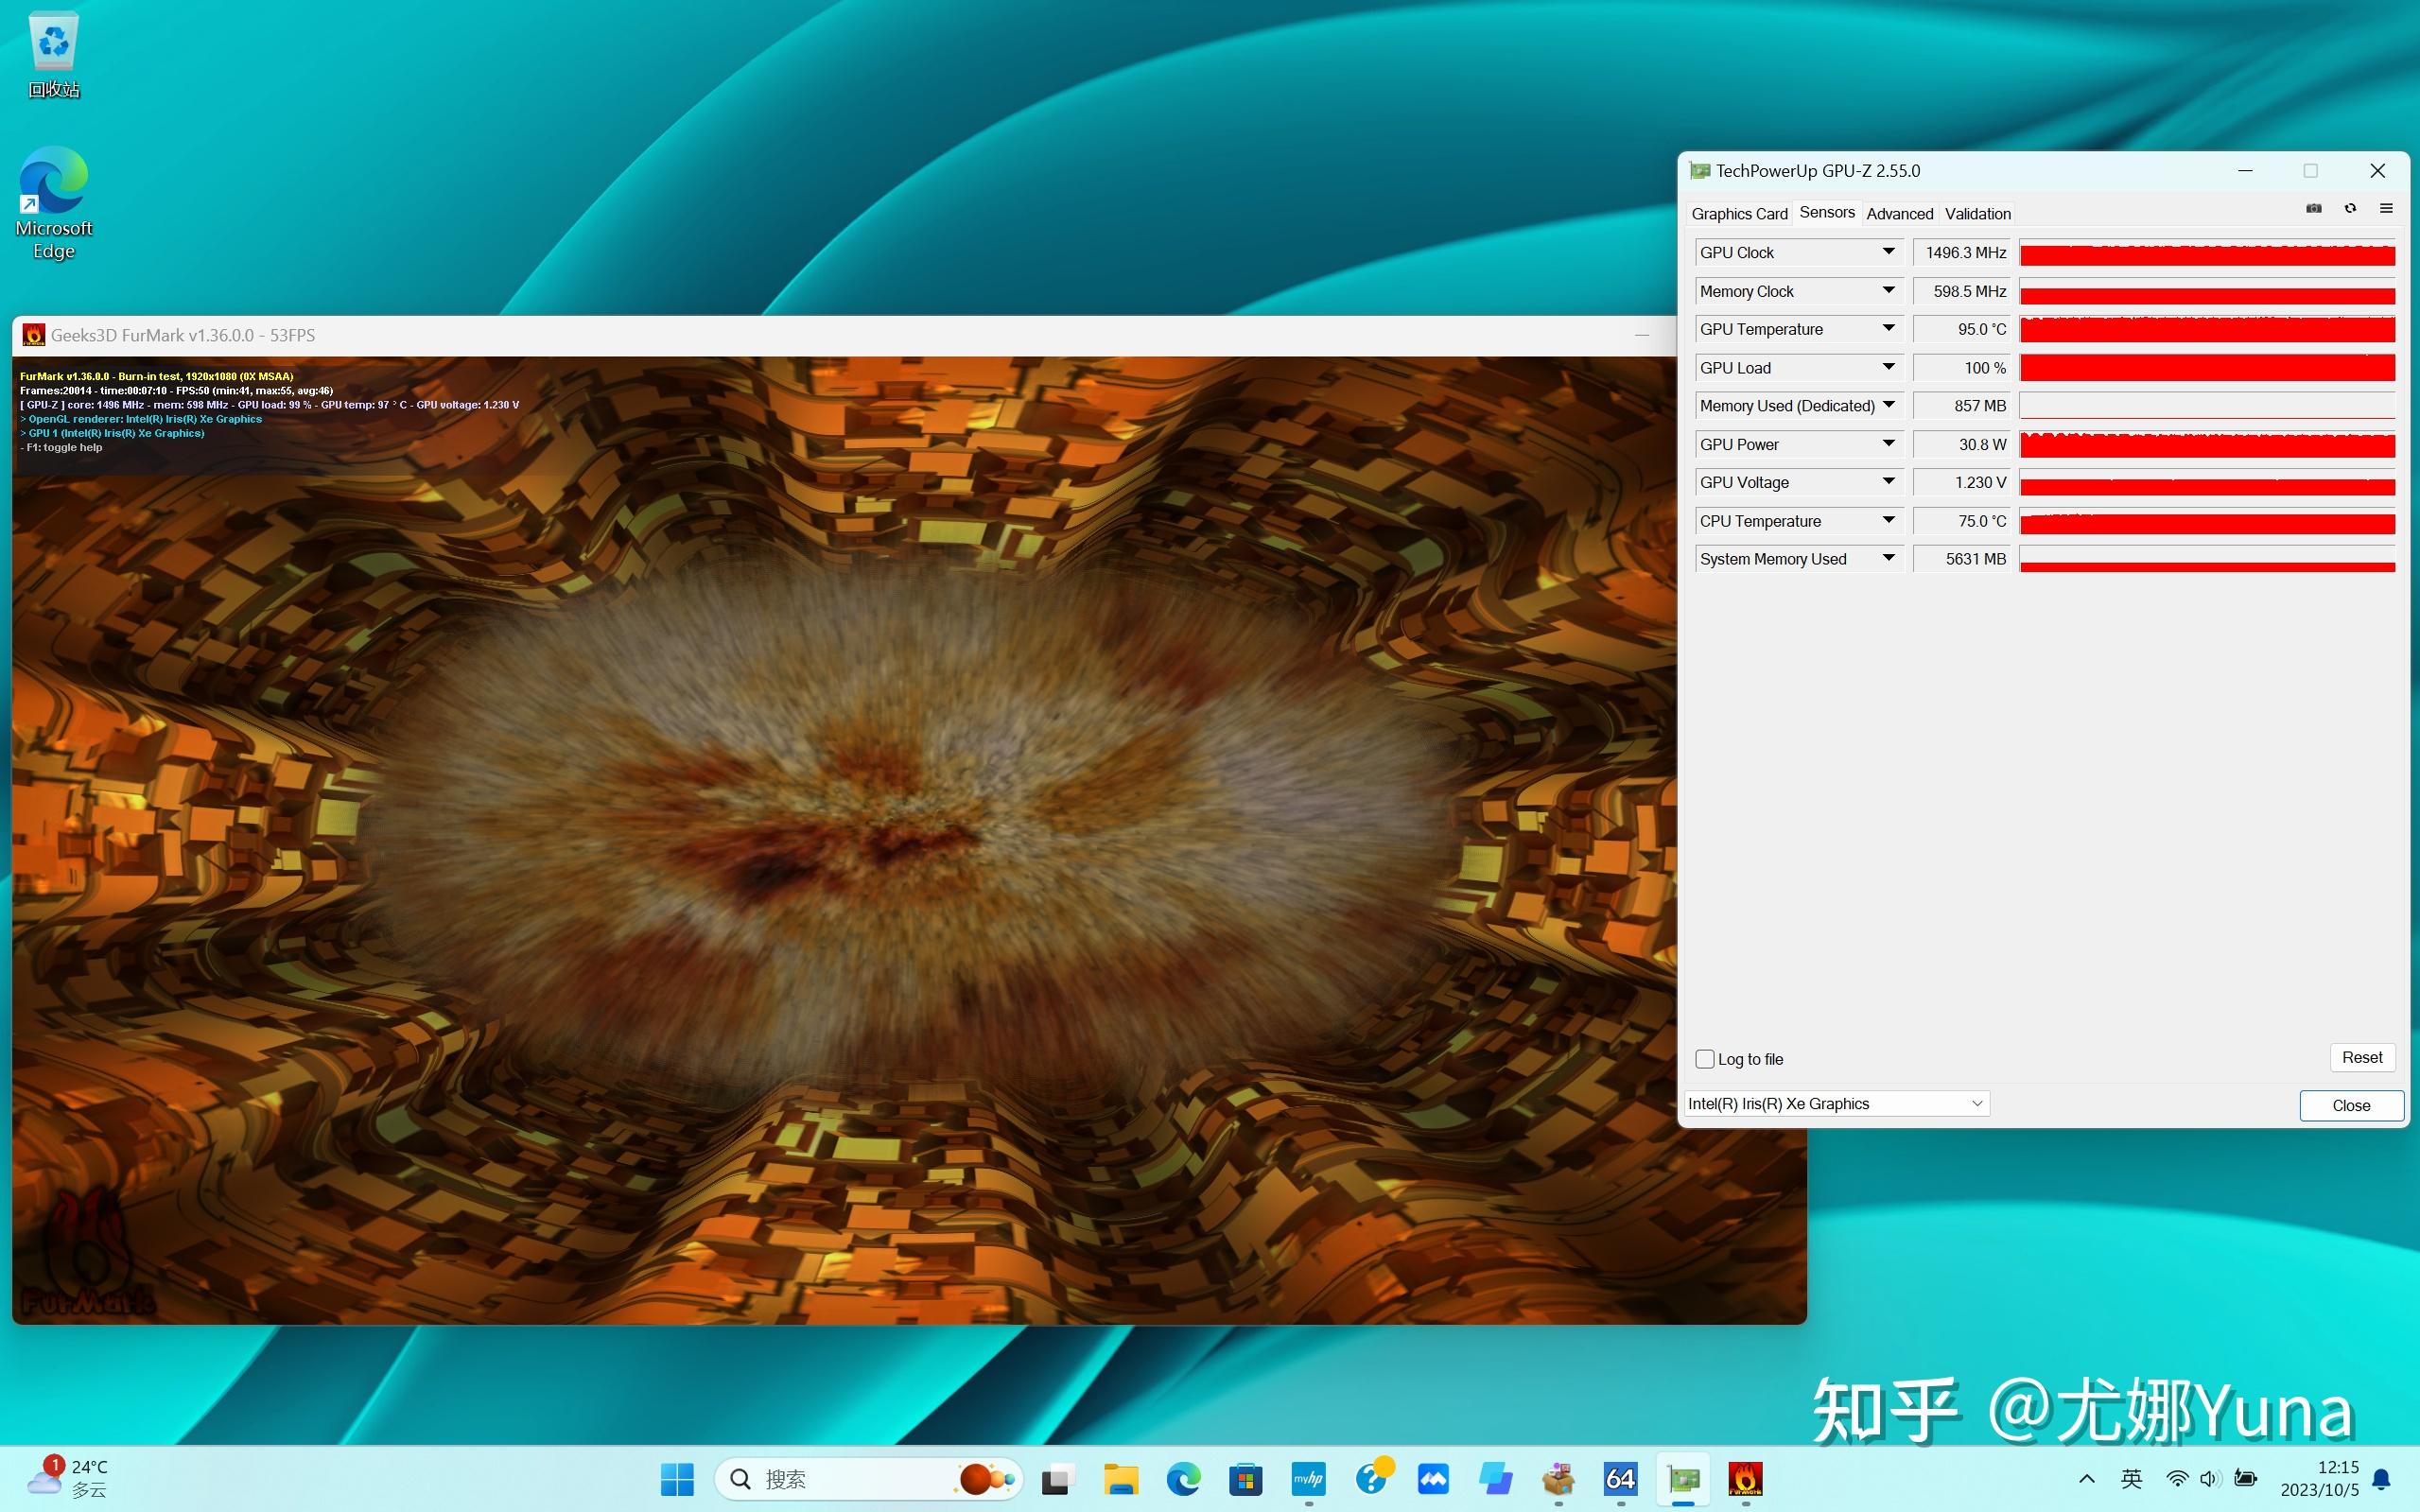2420x1512 pixels.
Task: Open Task View in the taskbar
Action: point(1058,1479)
